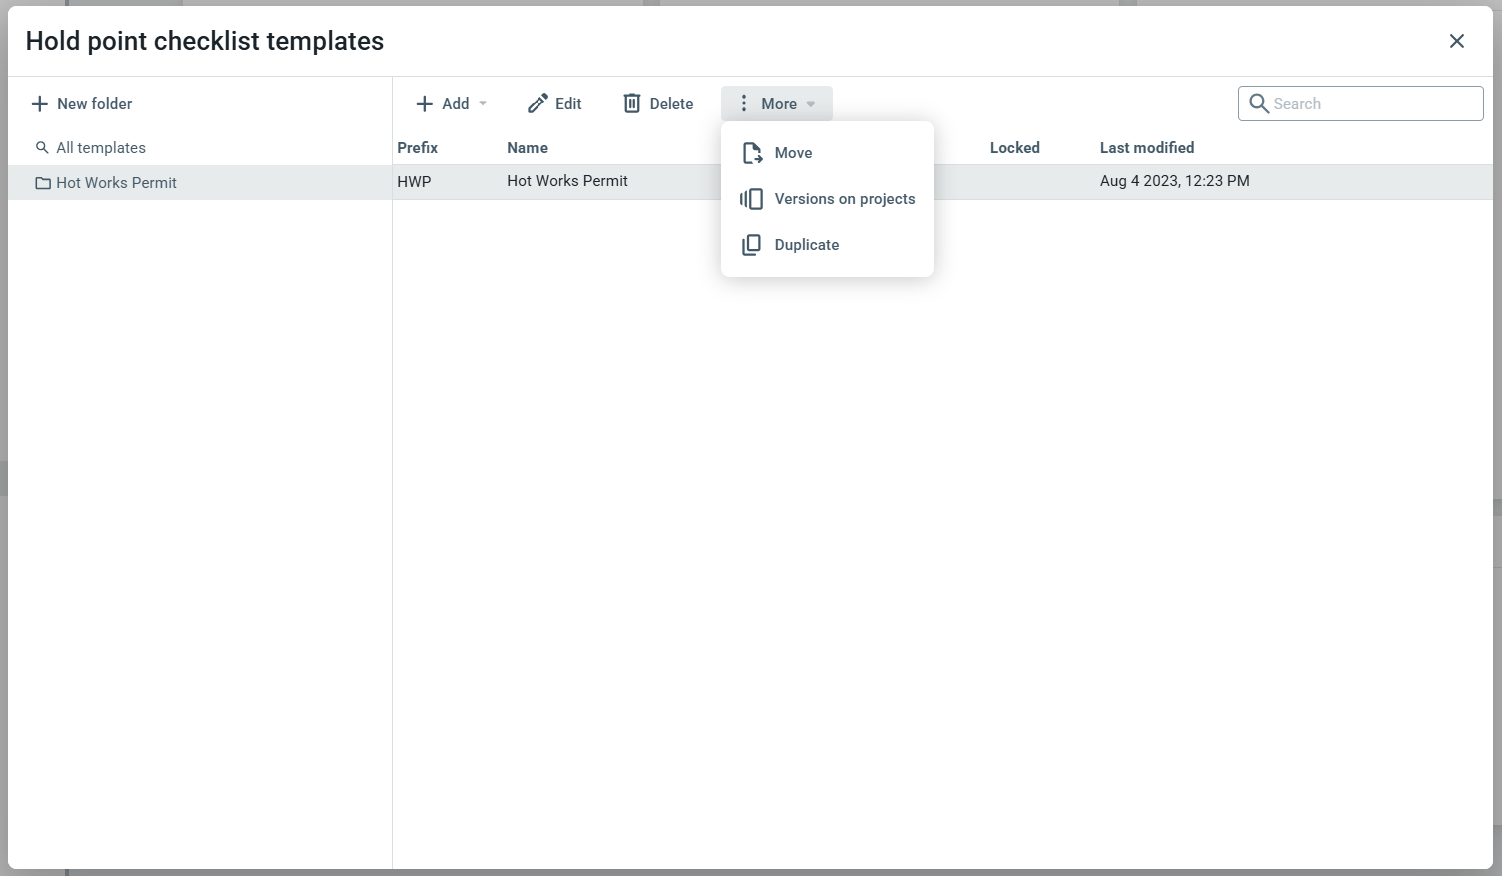Focus the Search input field
Viewport: 1502px width, 876px height.
point(1372,104)
